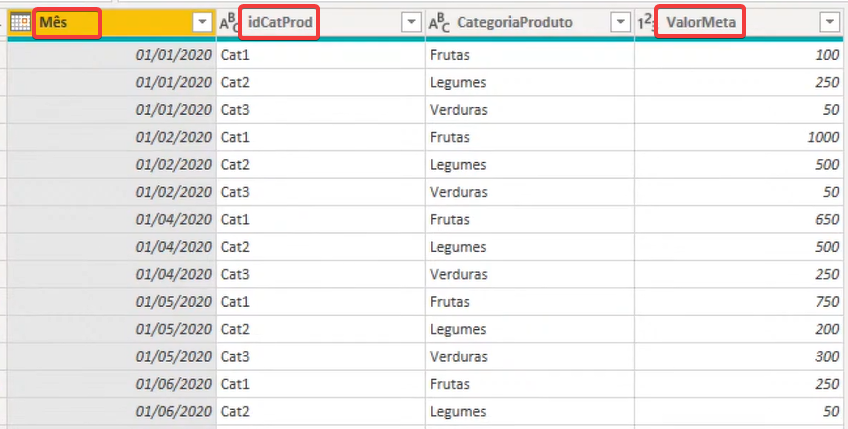Open the idCatProd column filter dropdown
The height and width of the screenshot is (429, 848).
[x=412, y=22]
